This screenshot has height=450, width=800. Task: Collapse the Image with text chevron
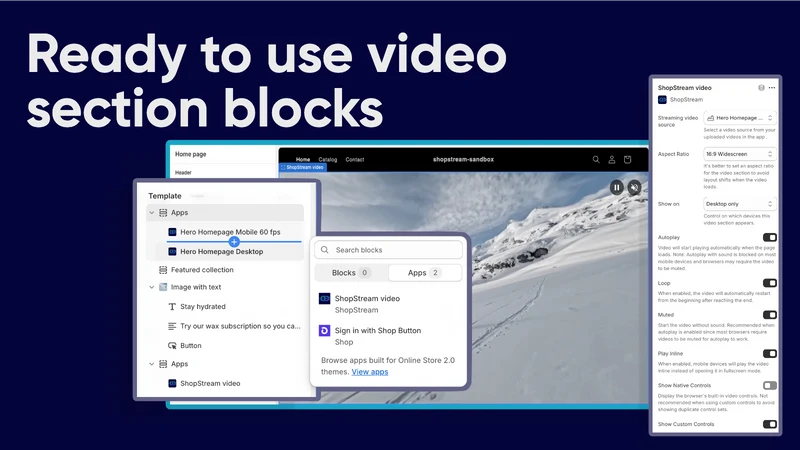(x=152, y=287)
